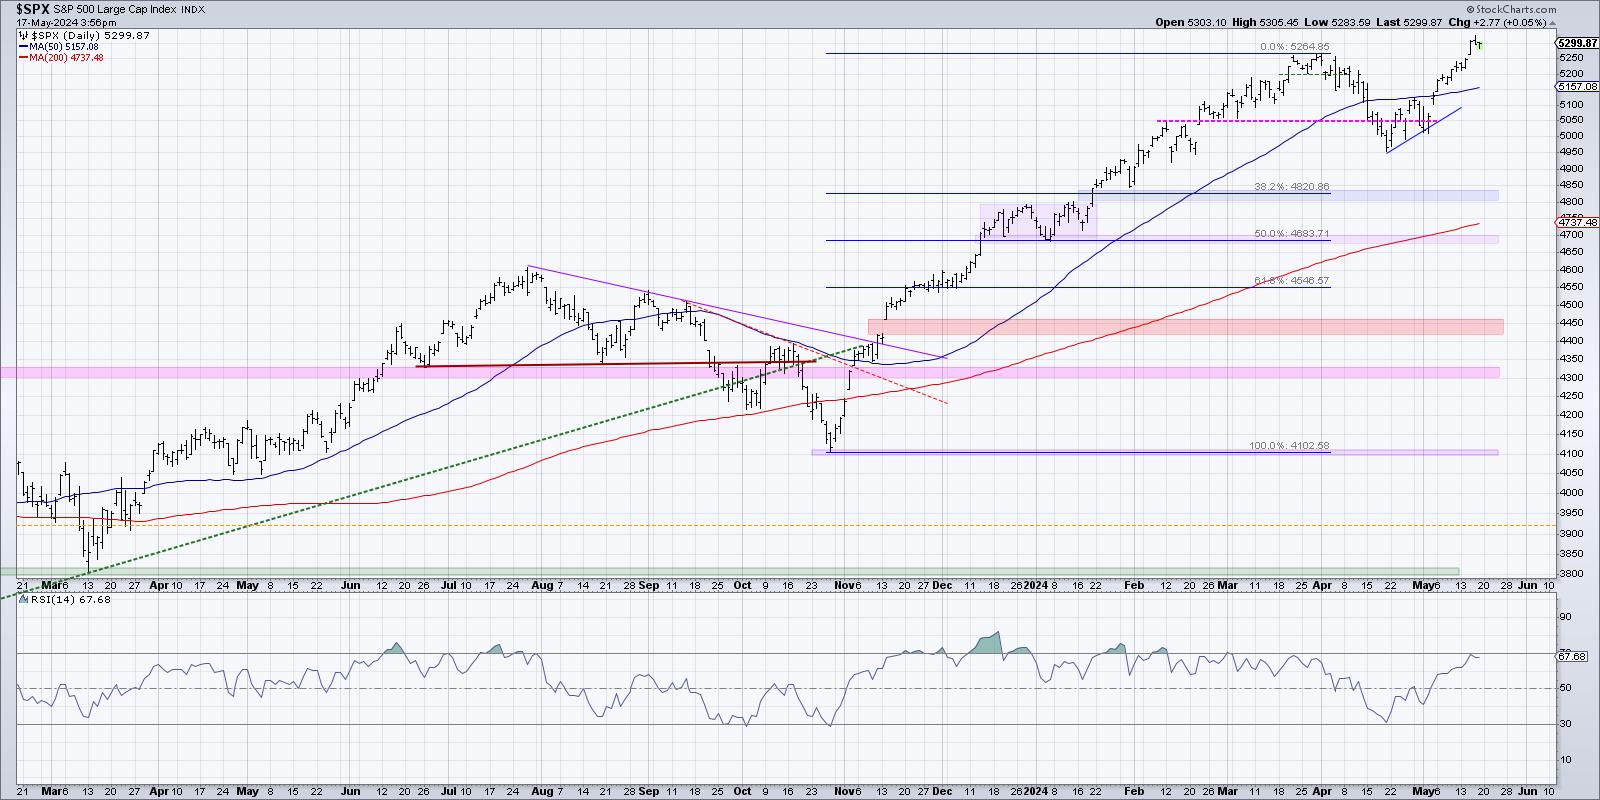Screen dimensions: 1600x800
Task: Click the 67.68 RSI value tag
Action: click(1572, 656)
